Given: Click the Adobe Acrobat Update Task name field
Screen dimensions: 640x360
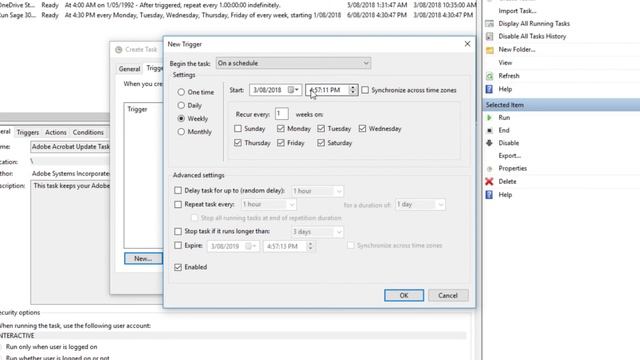Looking at the screenshot, I should [x=70, y=147].
